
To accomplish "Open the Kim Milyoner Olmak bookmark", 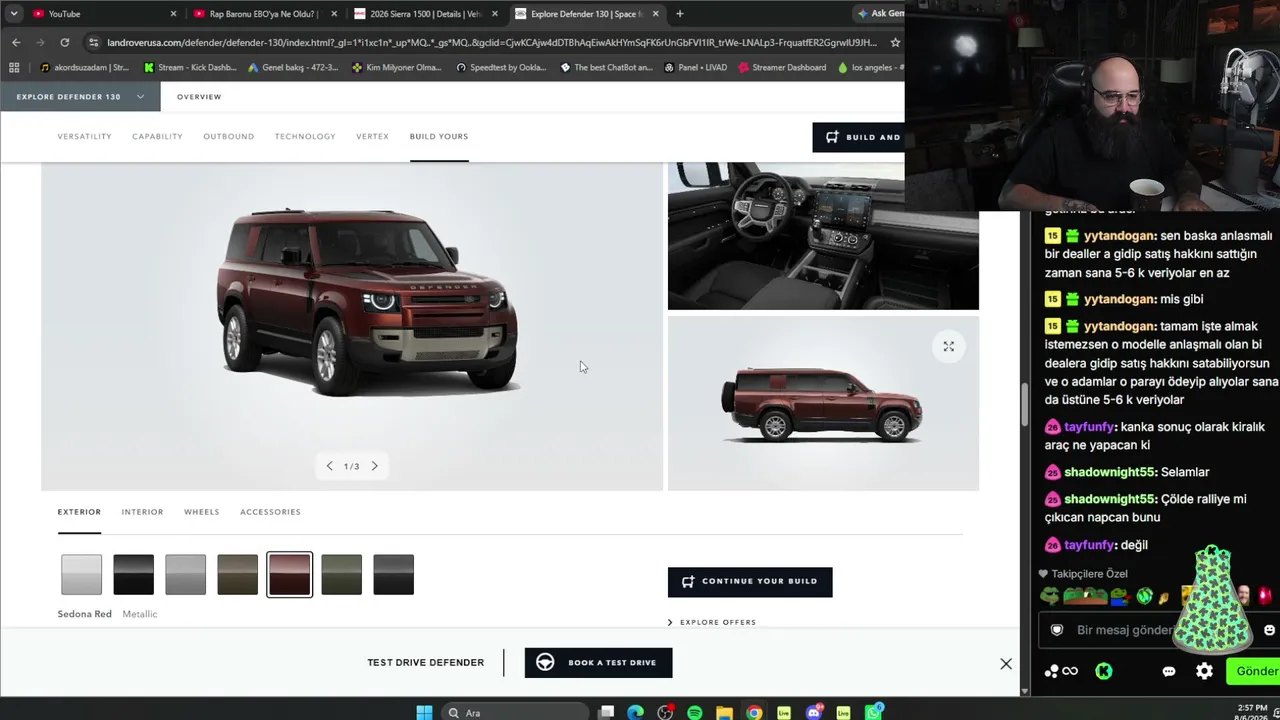I will [398, 68].
